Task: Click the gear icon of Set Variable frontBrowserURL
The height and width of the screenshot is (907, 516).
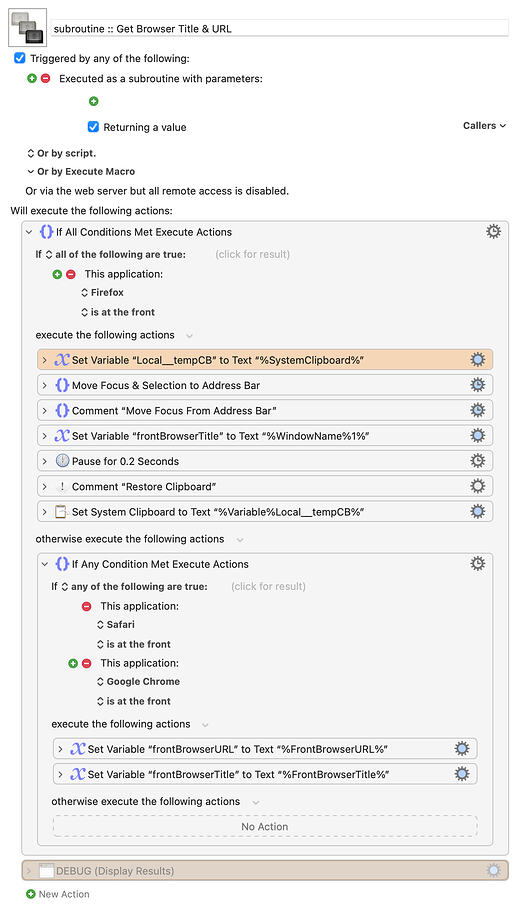Action: (462, 749)
